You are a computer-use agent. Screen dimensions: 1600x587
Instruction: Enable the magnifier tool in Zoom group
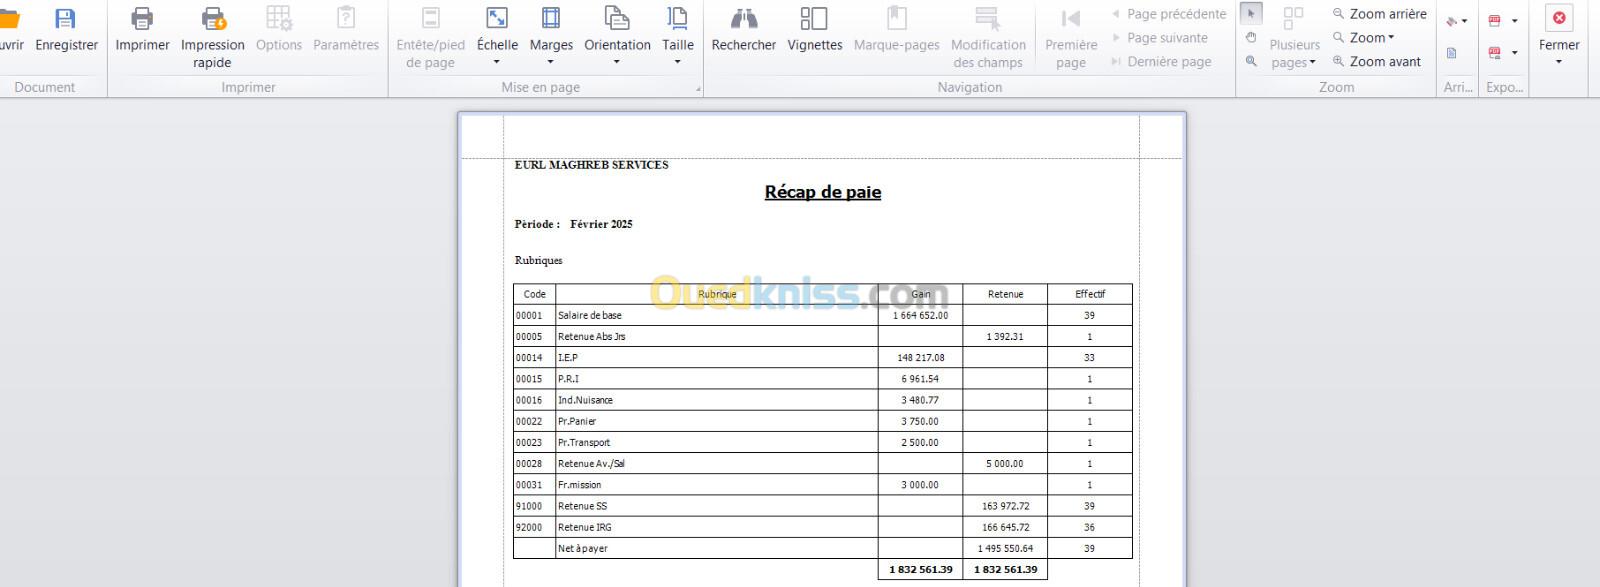coord(1251,61)
